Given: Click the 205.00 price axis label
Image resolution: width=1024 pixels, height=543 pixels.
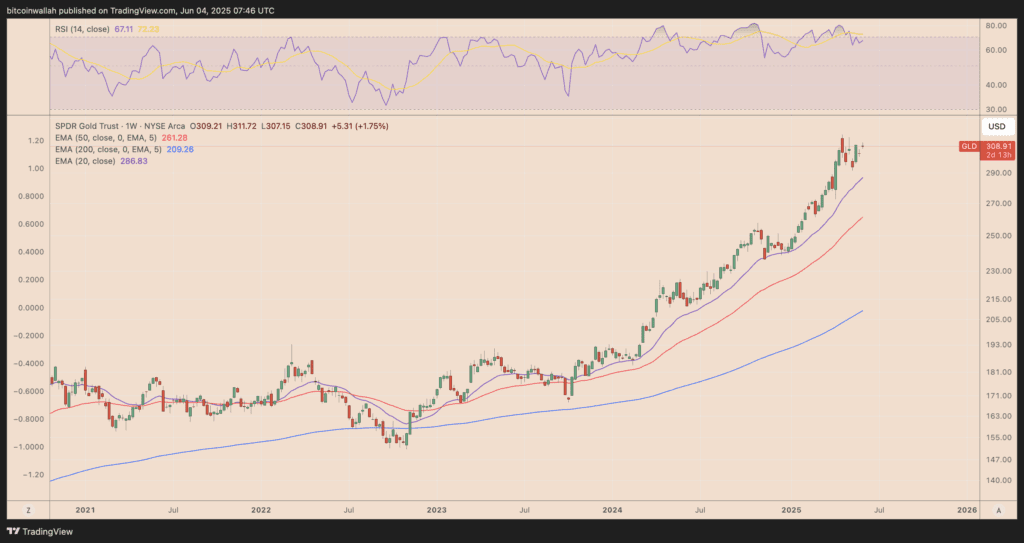Looking at the screenshot, I should coord(999,320).
